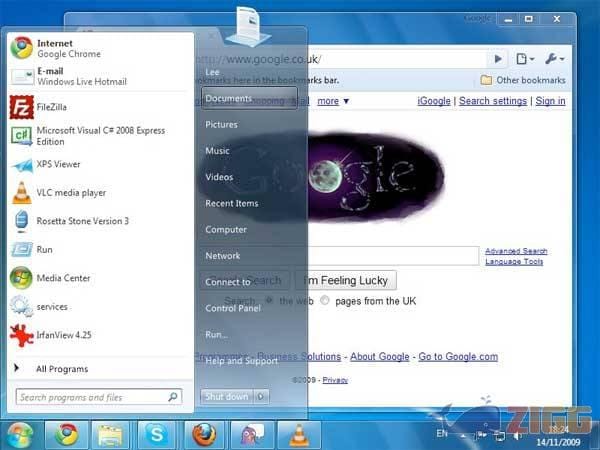
Task: Open Advanced Search link
Action: (516, 251)
